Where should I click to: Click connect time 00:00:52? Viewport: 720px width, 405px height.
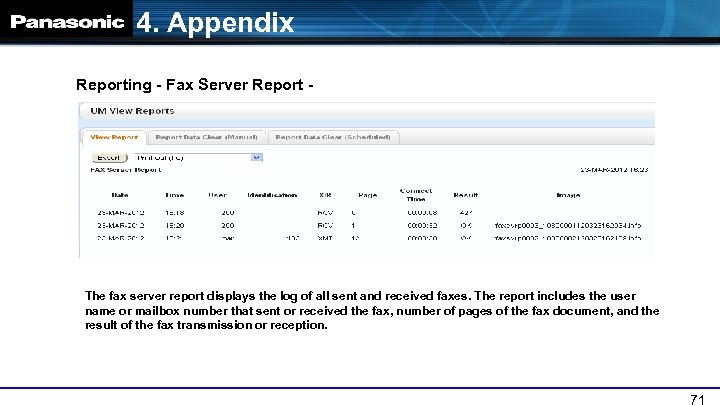(422, 225)
